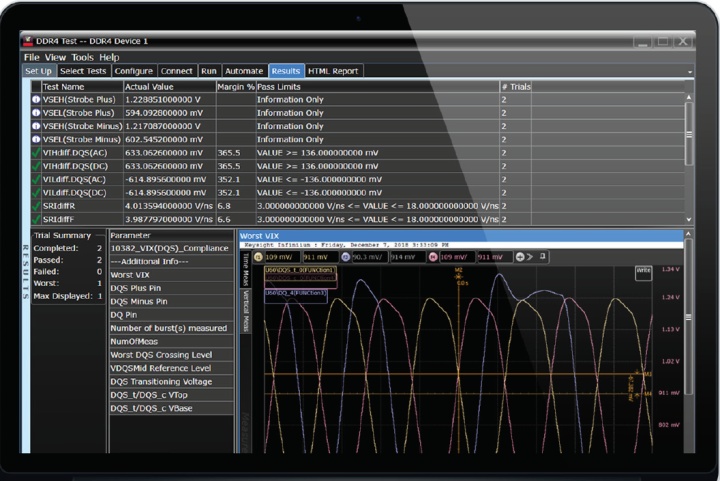Click the f4 109 mV/ scale field

457,257
